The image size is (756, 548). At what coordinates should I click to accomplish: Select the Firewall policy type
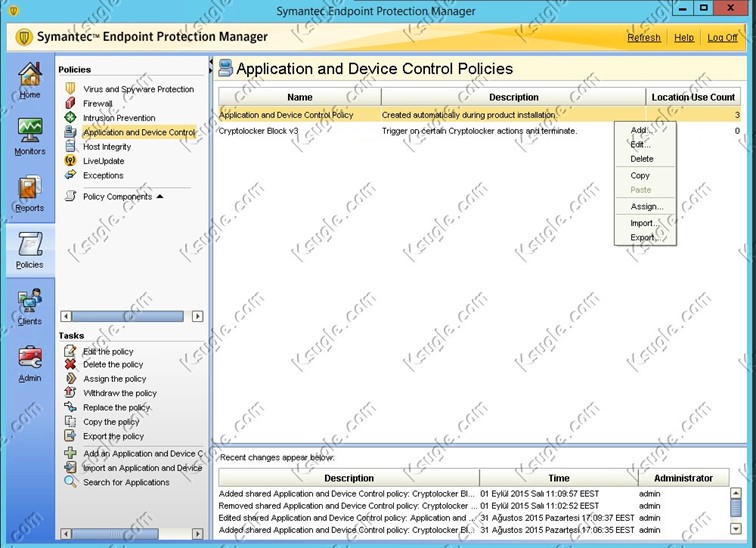point(97,103)
